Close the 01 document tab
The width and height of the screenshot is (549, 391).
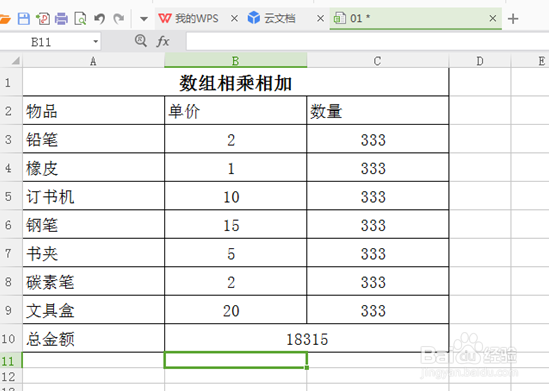[493, 18]
